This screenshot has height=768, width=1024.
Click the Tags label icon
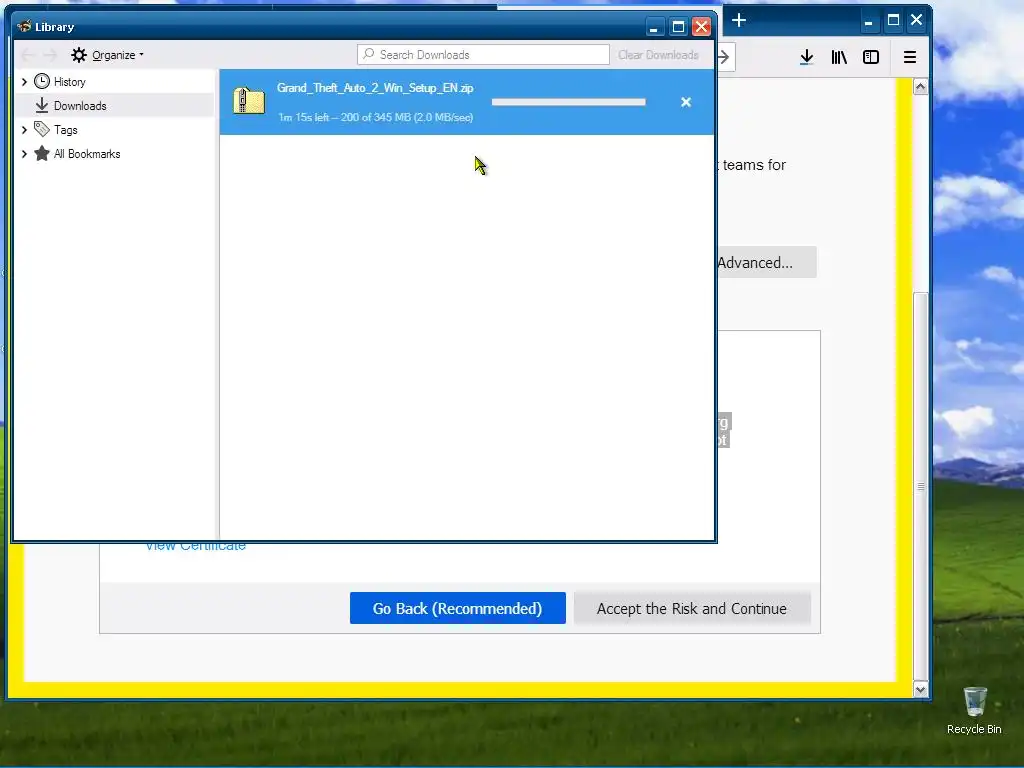42,129
